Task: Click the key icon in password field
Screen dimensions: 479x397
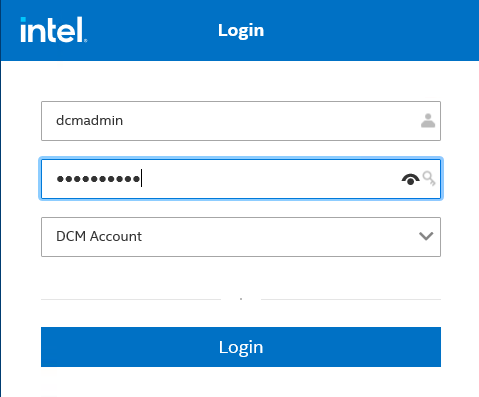Action: click(x=429, y=178)
